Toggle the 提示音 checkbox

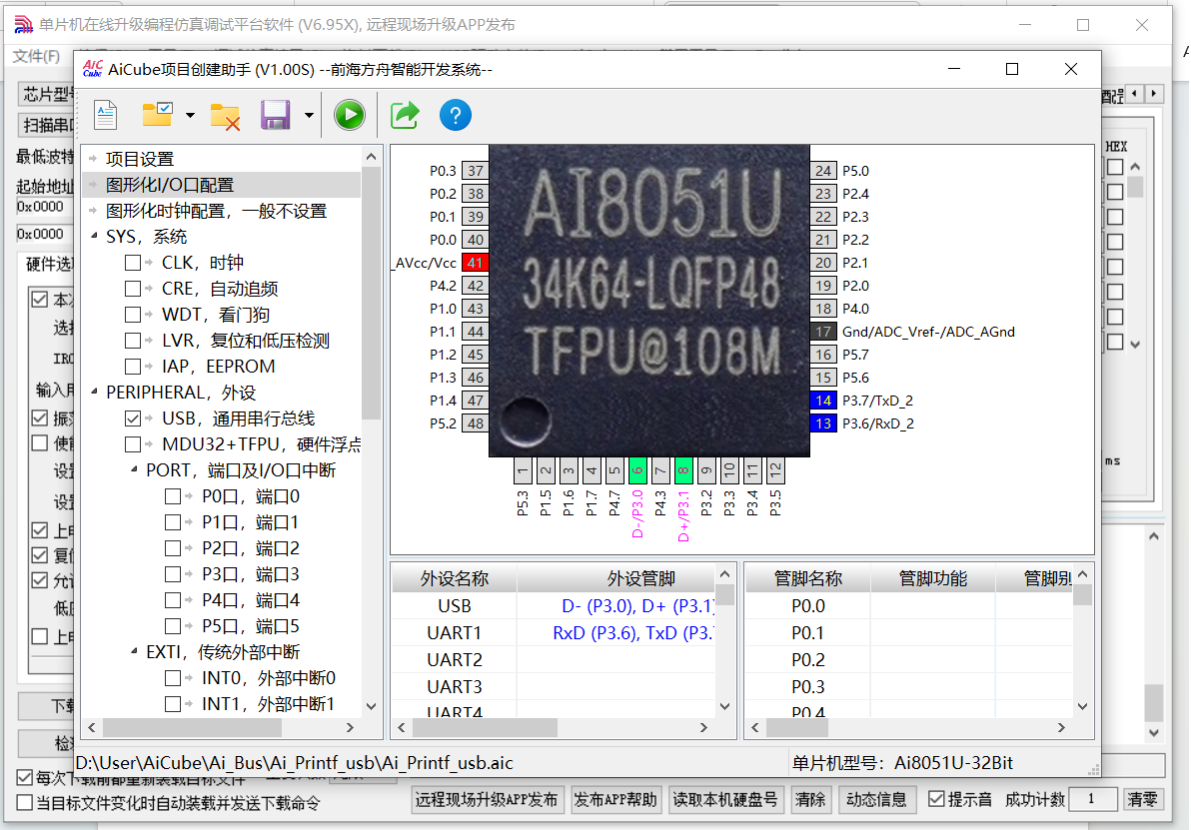pyautogui.click(x=937, y=799)
